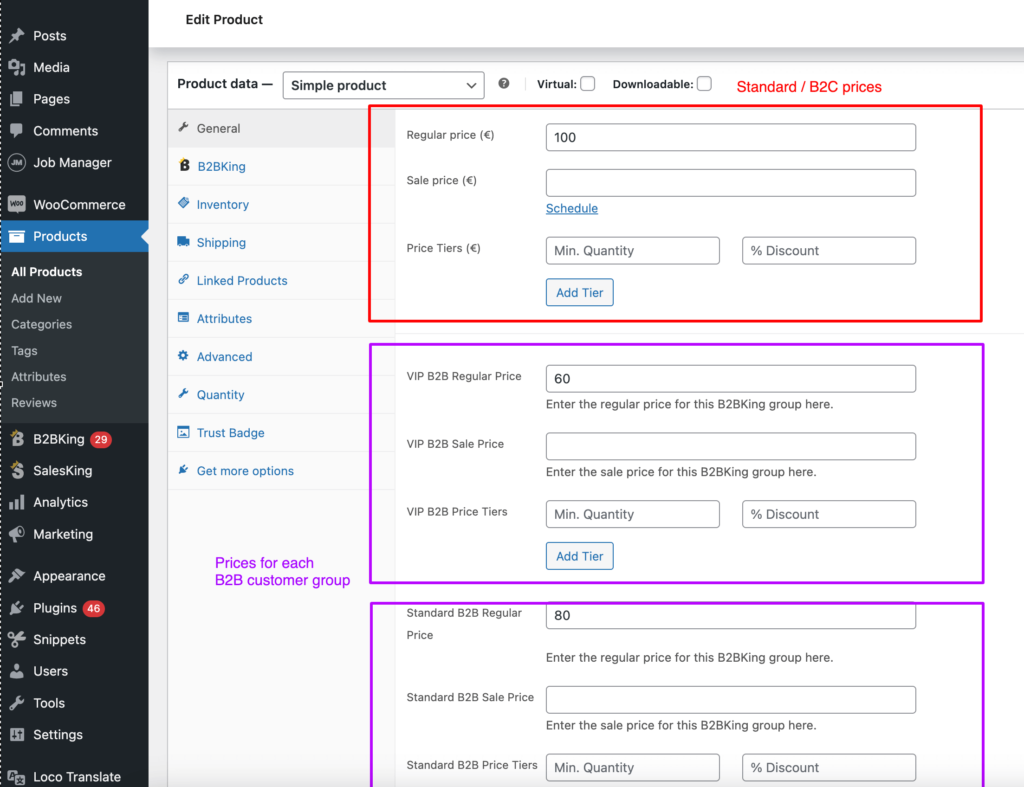The width and height of the screenshot is (1024, 787).
Task: Open the Linked Products tab
Action: click(x=241, y=280)
